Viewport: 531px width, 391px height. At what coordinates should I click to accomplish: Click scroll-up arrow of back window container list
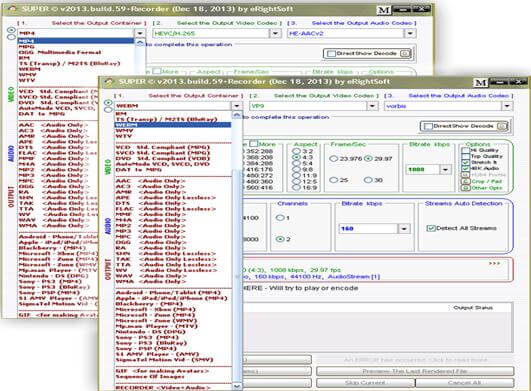click(x=140, y=43)
